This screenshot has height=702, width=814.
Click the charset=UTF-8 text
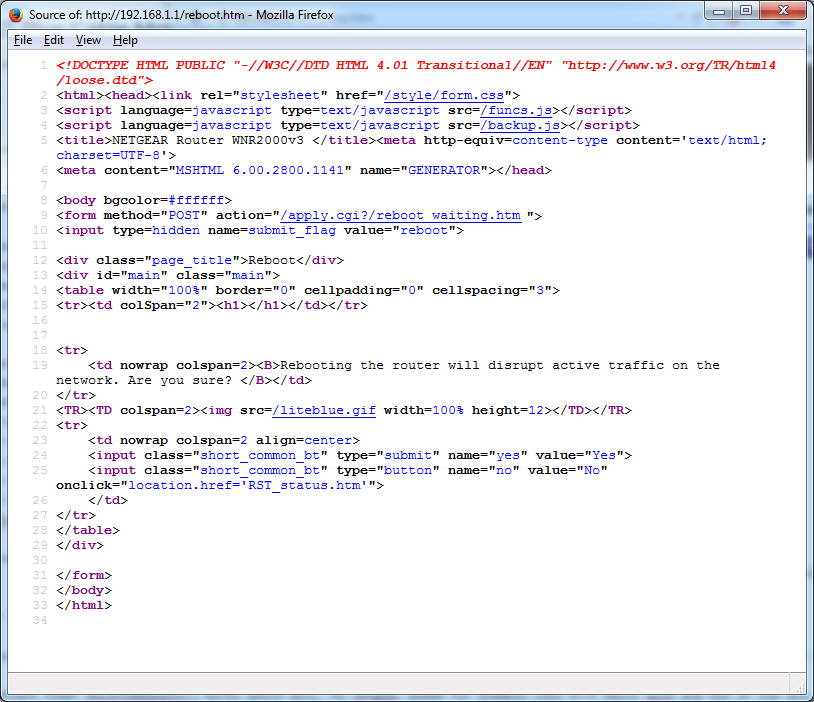108,156
